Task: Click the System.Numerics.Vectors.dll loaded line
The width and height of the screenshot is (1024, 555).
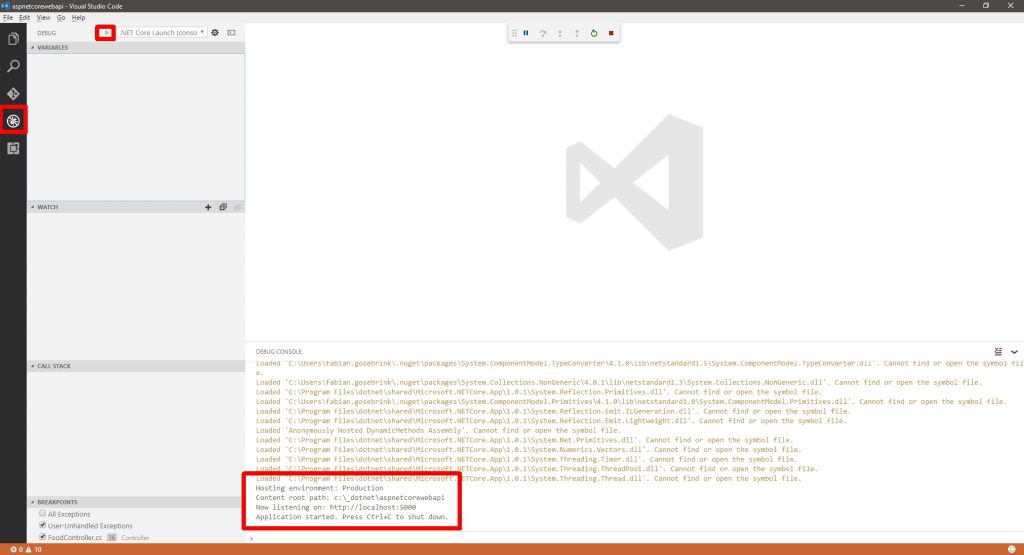Action: click(528, 449)
